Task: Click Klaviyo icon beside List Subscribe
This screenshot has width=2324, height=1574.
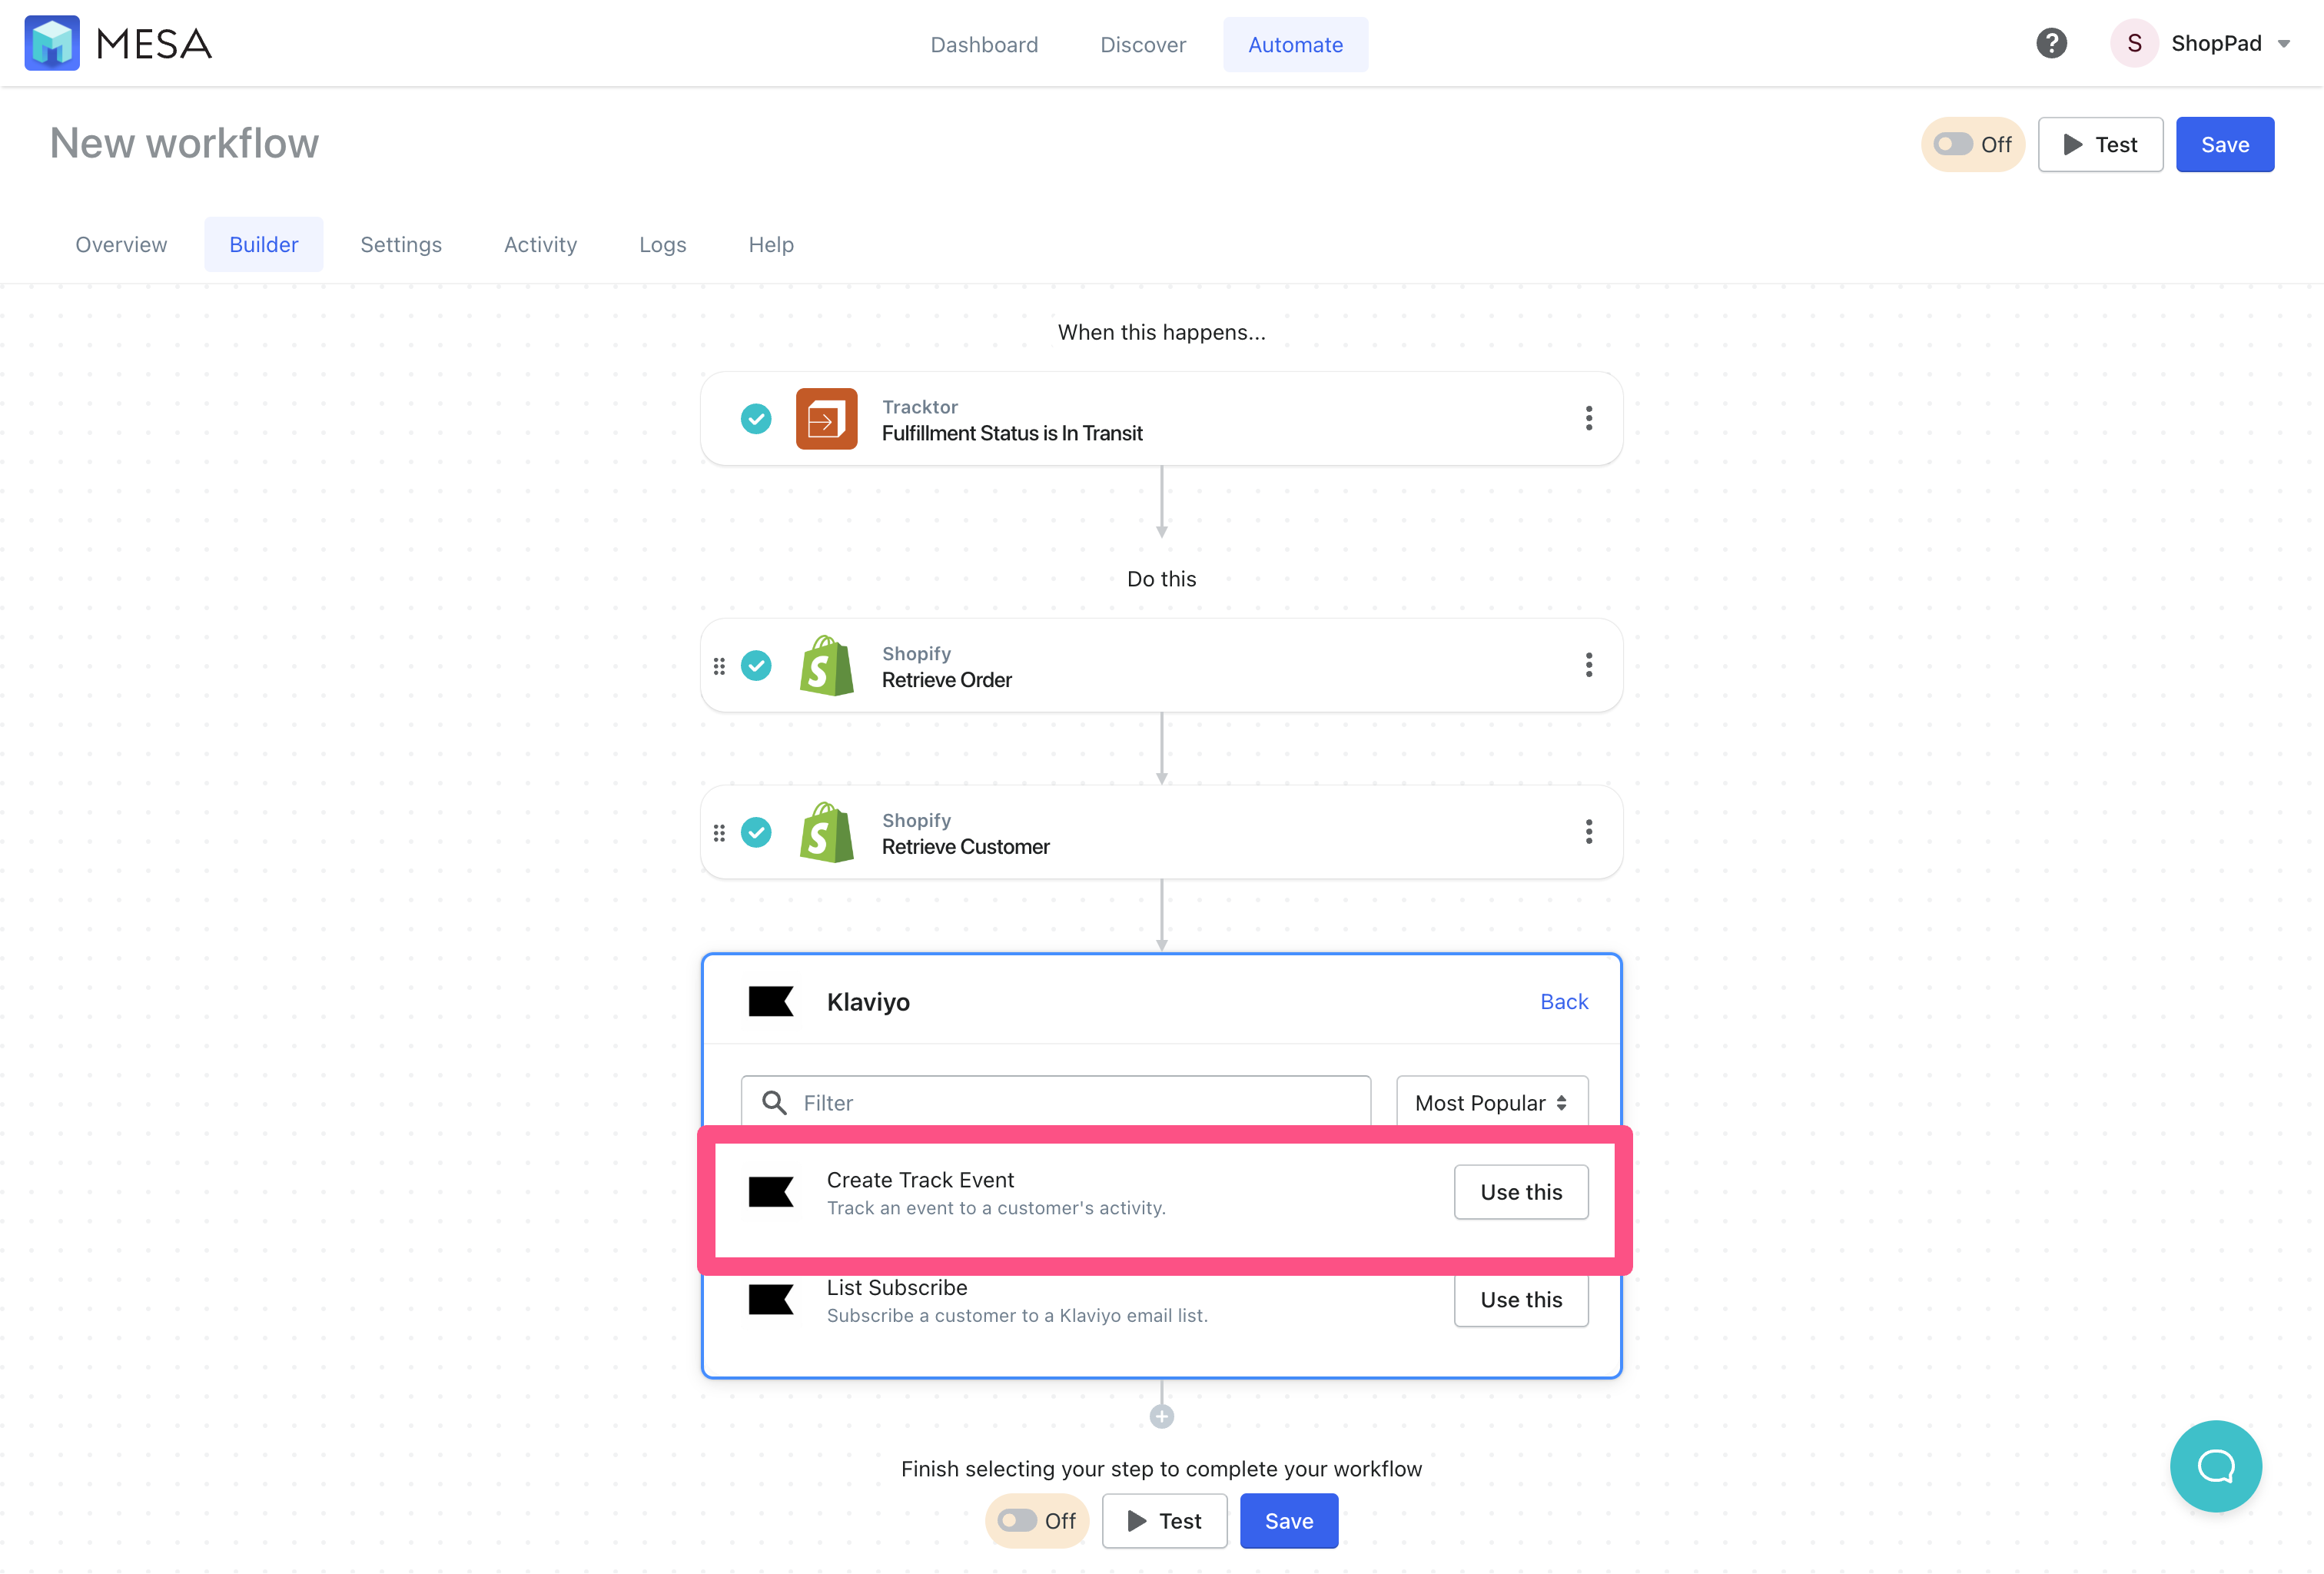Action: [x=771, y=1300]
